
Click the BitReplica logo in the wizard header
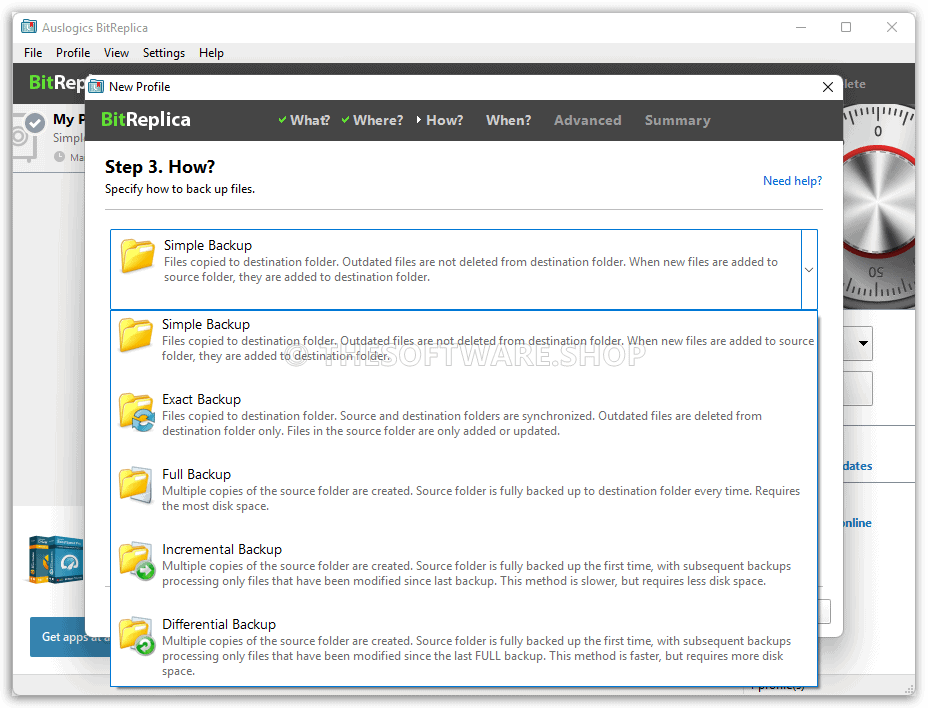(x=146, y=120)
